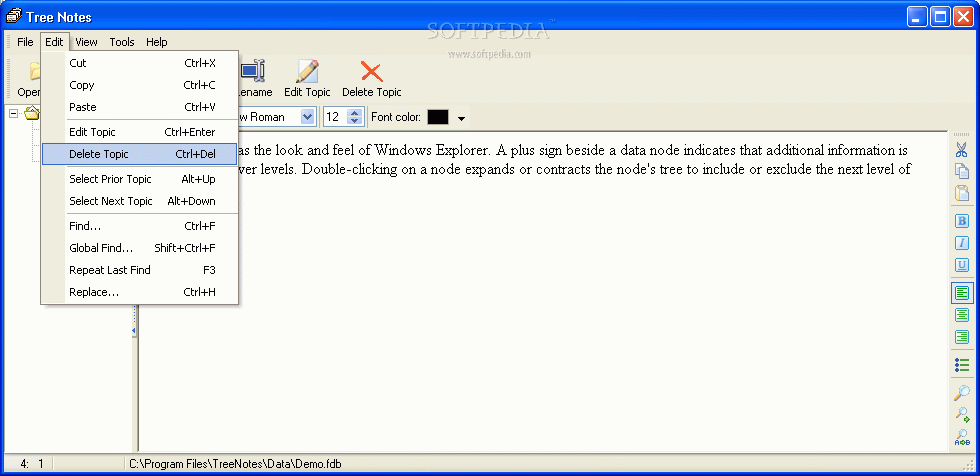Click the Edit Topic pencil icon
The width and height of the screenshot is (980, 476).
pyautogui.click(x=307, y=71)
